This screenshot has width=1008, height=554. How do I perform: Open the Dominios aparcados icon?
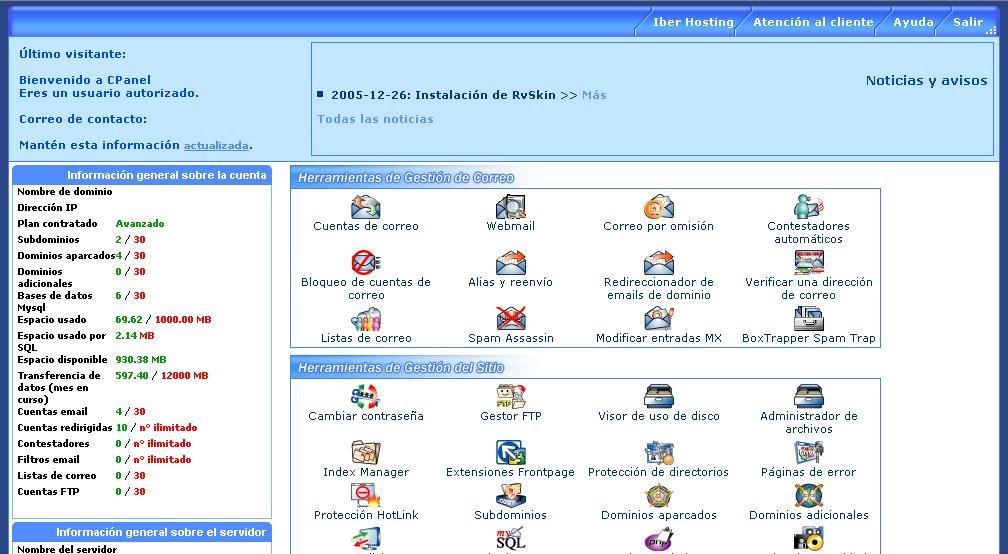point(658,496)
